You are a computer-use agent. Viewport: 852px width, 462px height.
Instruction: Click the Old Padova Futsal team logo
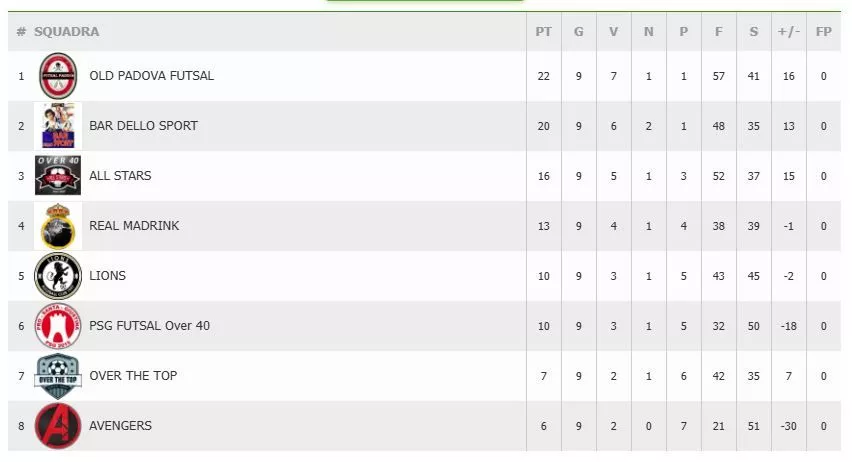click(58, 76)
